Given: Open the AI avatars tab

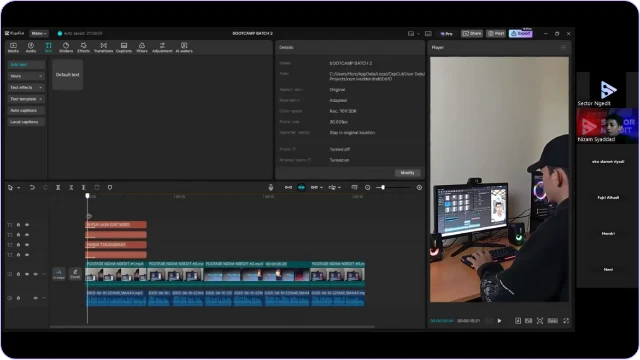Looking at the screenshot, I should [x=184, y=47].
